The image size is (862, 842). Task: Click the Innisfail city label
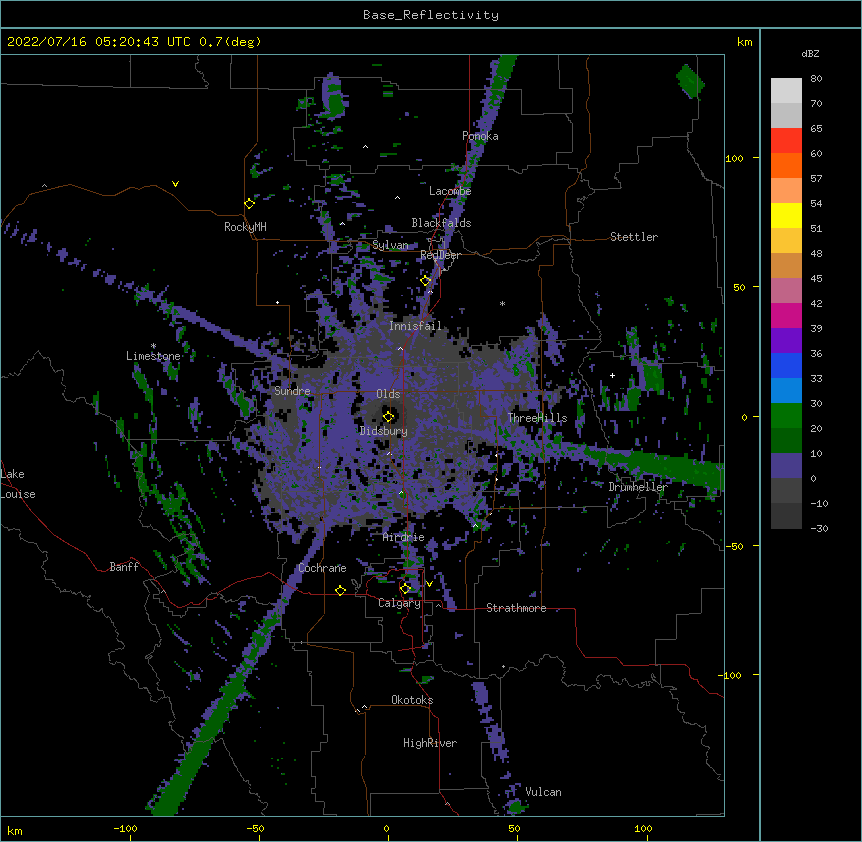pos(416,326)
